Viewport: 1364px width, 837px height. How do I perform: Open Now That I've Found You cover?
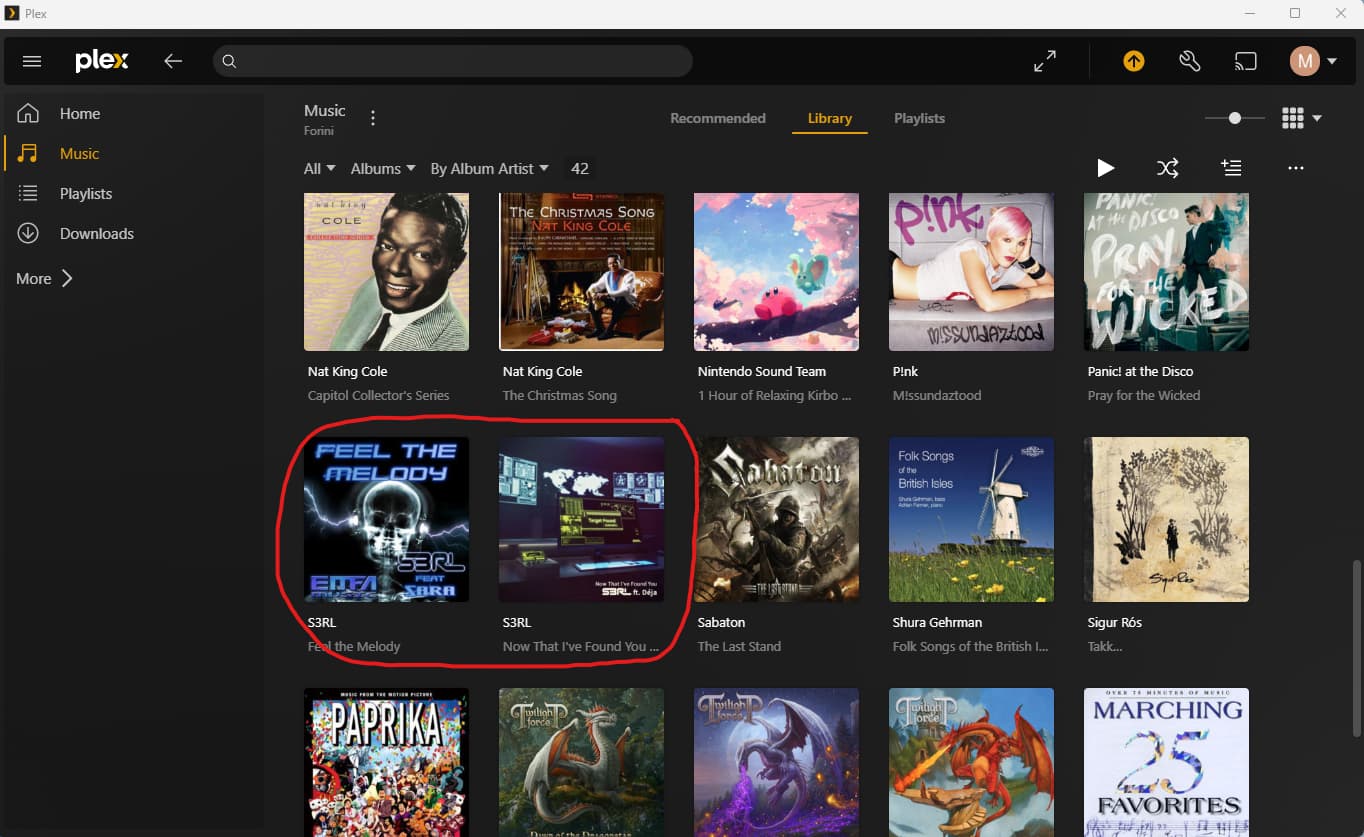(582, 519)
